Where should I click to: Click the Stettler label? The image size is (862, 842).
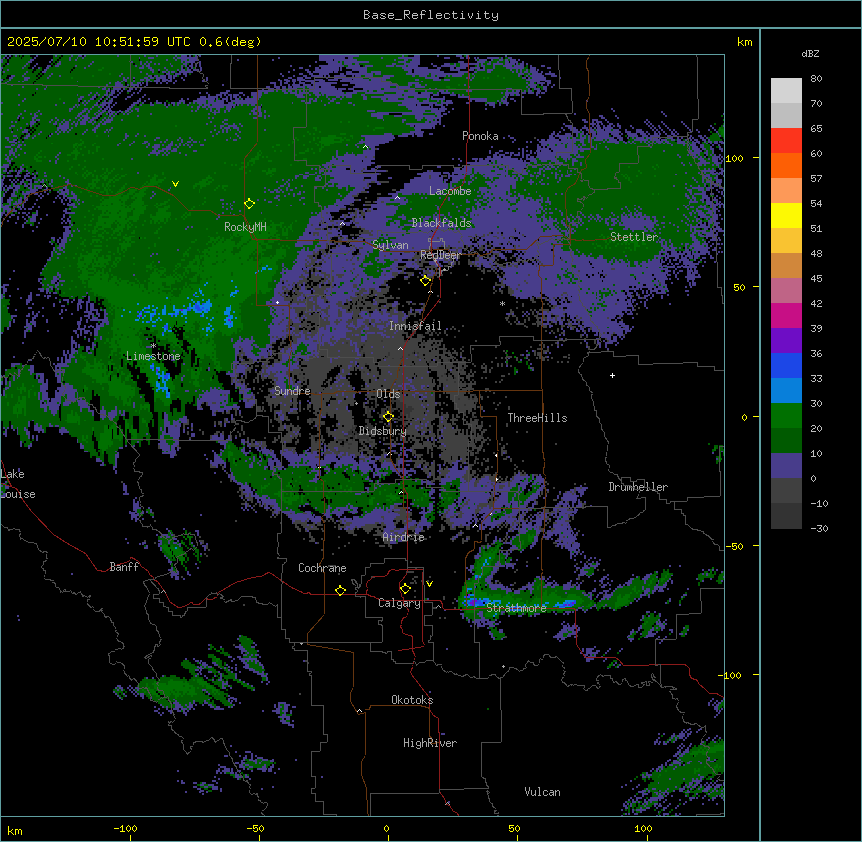point(634,237)
